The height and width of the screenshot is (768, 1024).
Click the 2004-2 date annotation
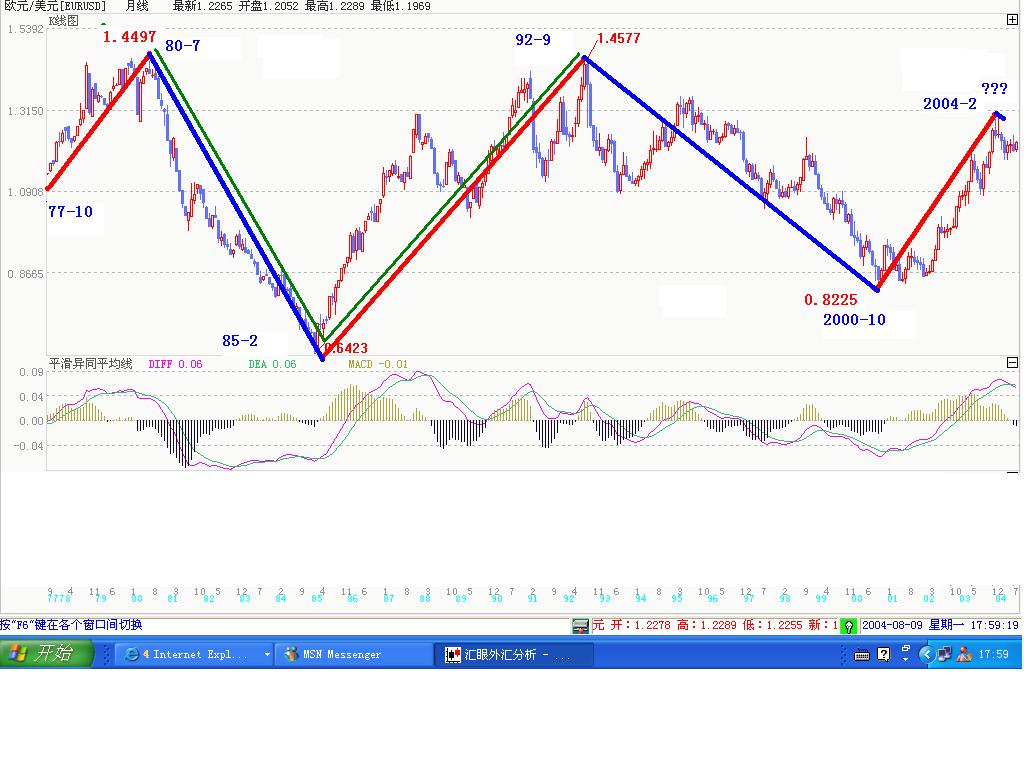coord(950,104)
